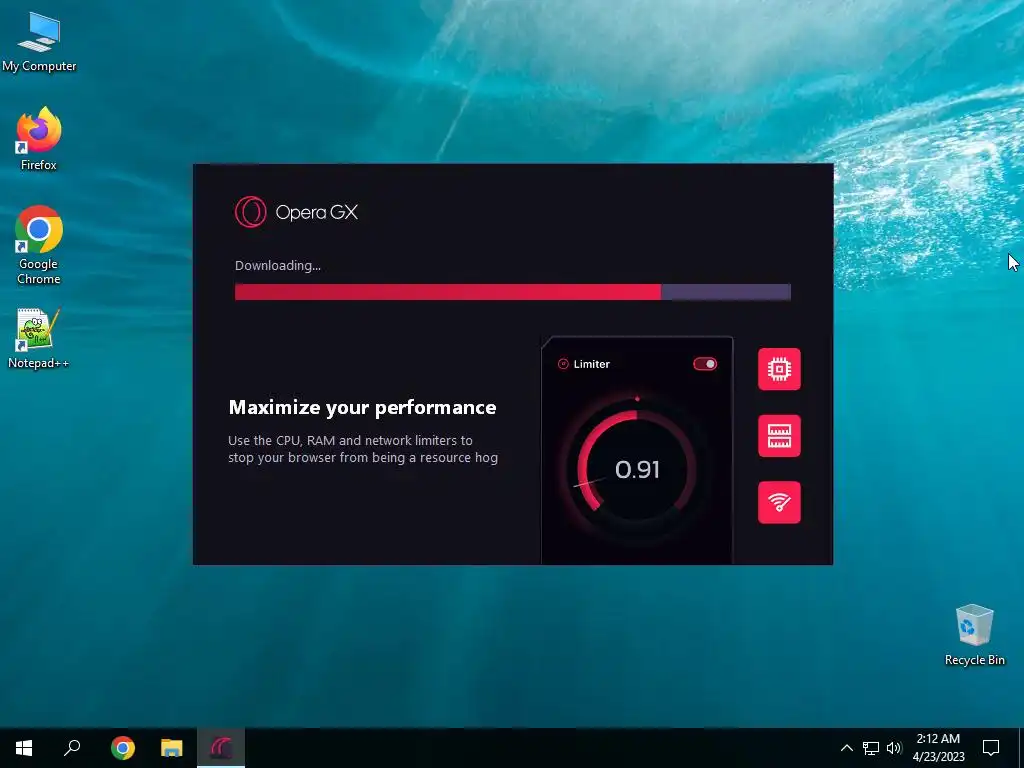
Task: Click the 0.91 circular limiter dial
Action: [636, 468]
